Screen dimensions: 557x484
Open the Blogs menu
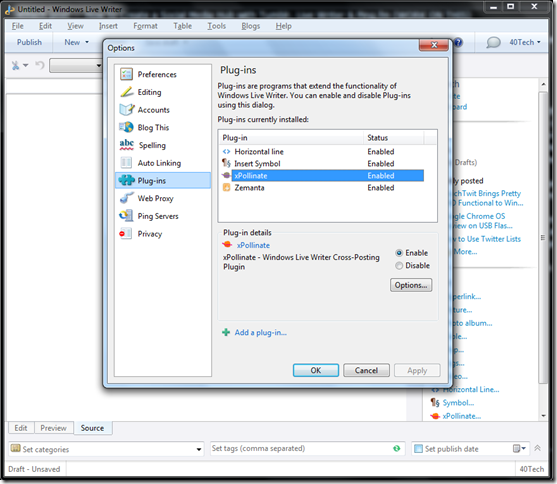(x=250, y=26)
